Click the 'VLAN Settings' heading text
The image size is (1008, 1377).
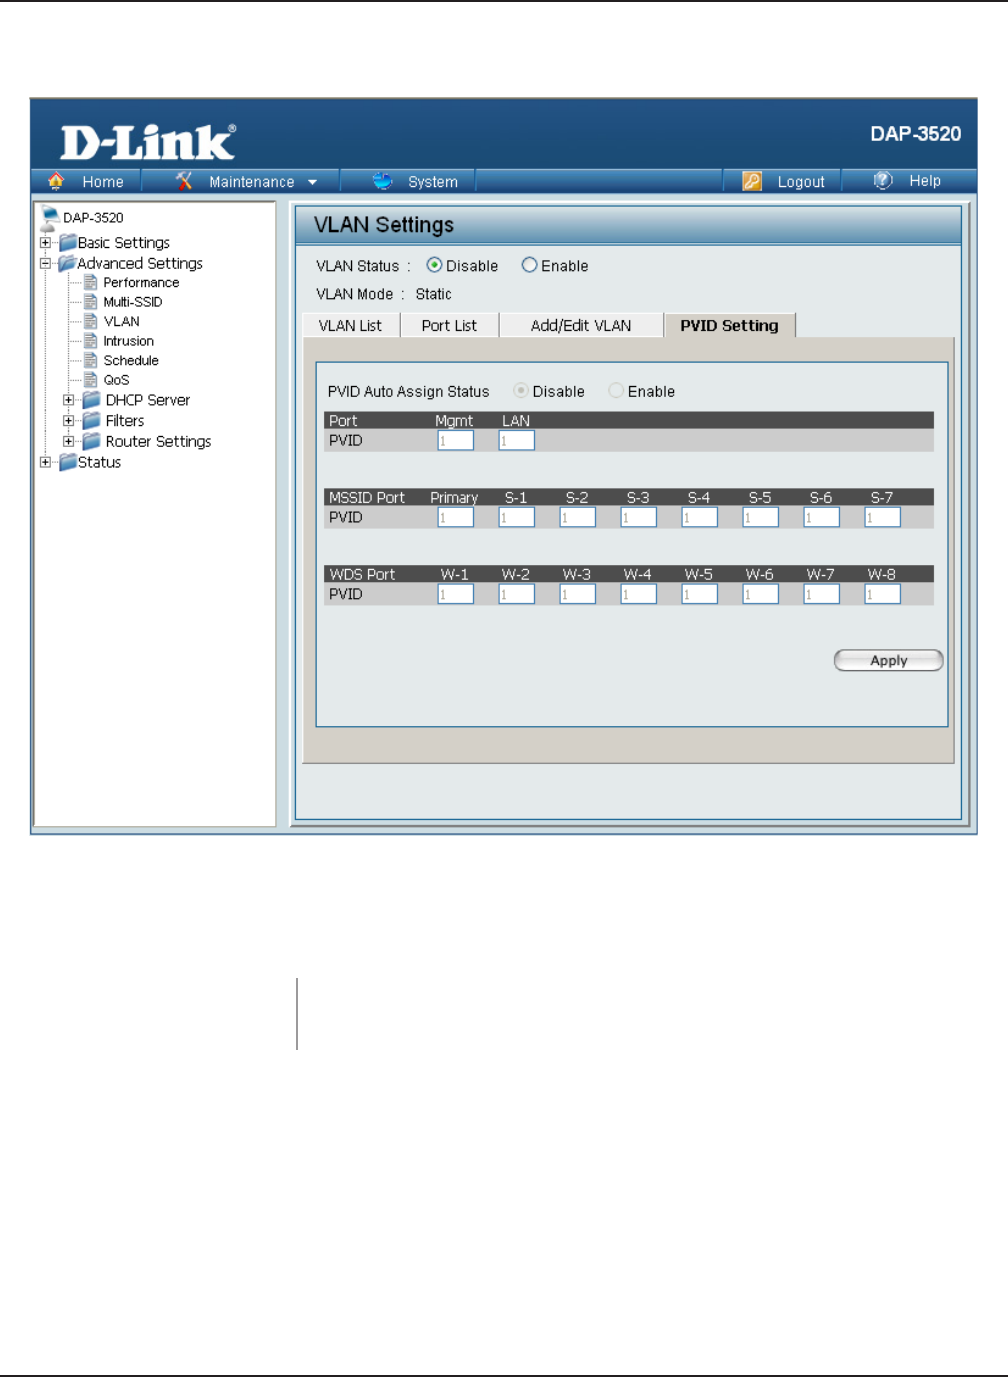coord(384,225)
